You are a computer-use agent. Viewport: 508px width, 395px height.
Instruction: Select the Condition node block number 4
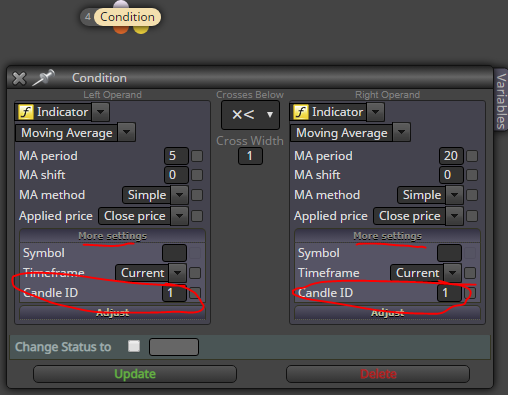(x=88, y=17)
